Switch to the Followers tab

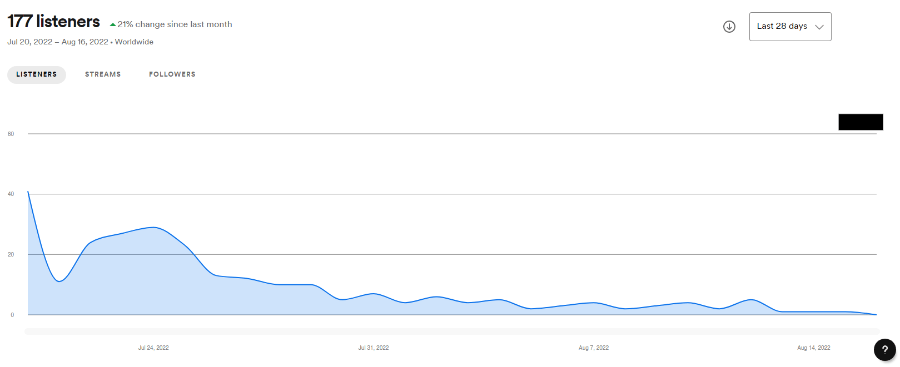(x=172, y=75)
